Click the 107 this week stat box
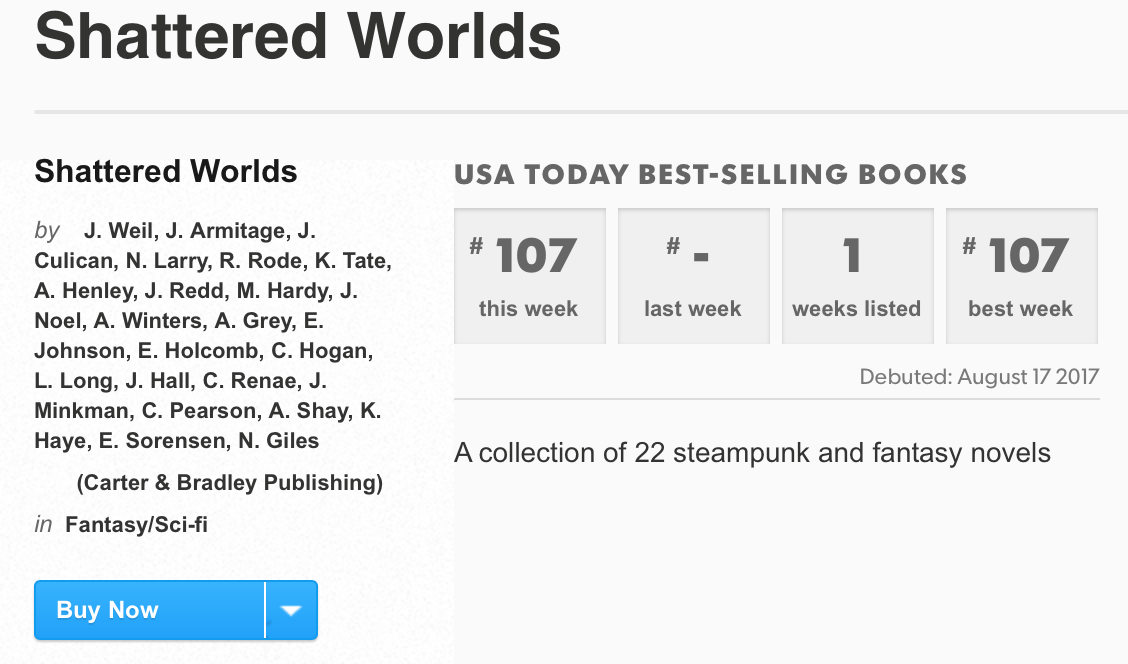The height and width of the screenshot is (664, 1128). tap(529, 275)
